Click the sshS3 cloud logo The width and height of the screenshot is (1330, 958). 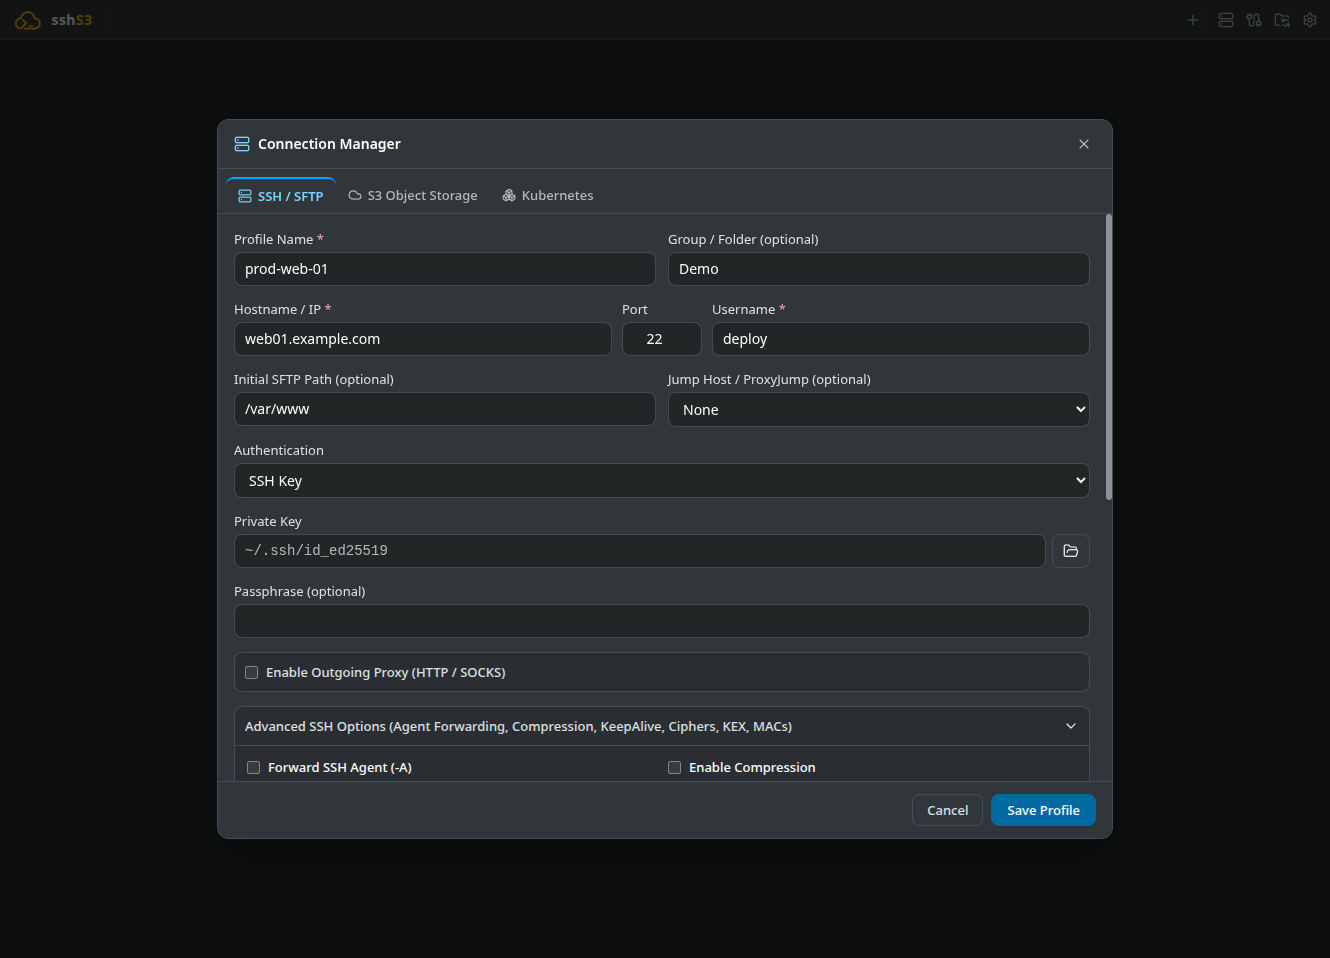point(28,20)
